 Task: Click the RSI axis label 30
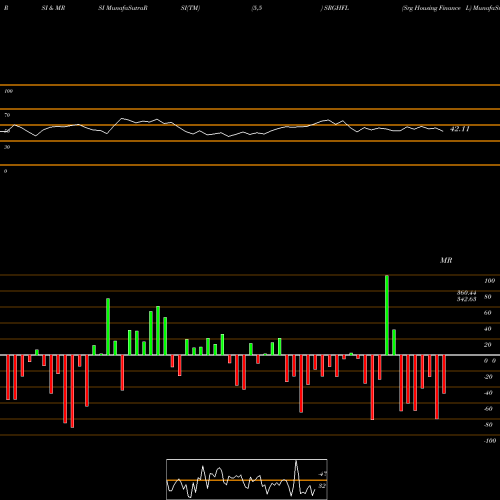pyautogui.click(x=7, y=147)
